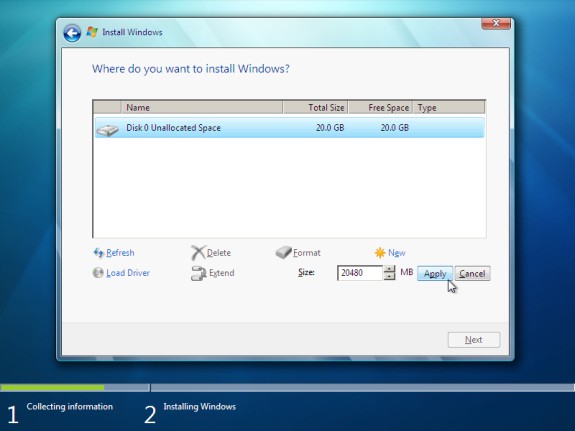Increase partition size with the up spinner arrow

pyautogui.click(x=389, y=269)
